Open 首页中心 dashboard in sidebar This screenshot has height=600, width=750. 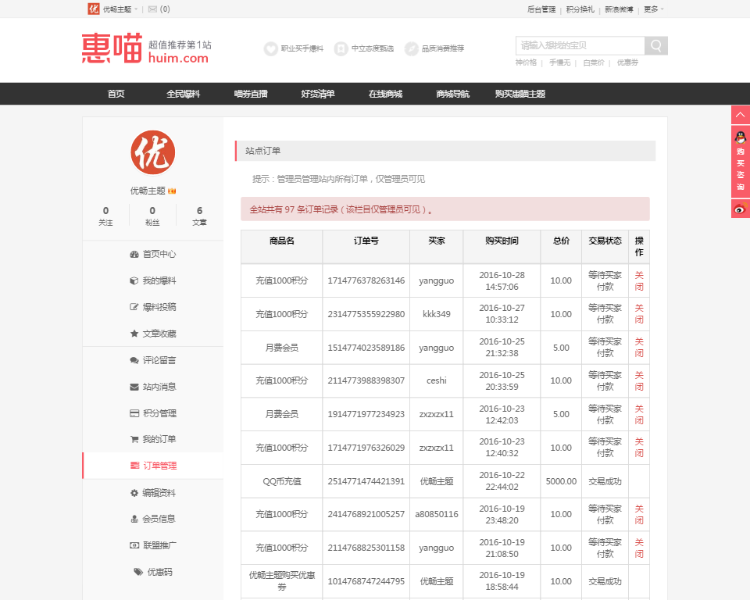pos(153,254)
